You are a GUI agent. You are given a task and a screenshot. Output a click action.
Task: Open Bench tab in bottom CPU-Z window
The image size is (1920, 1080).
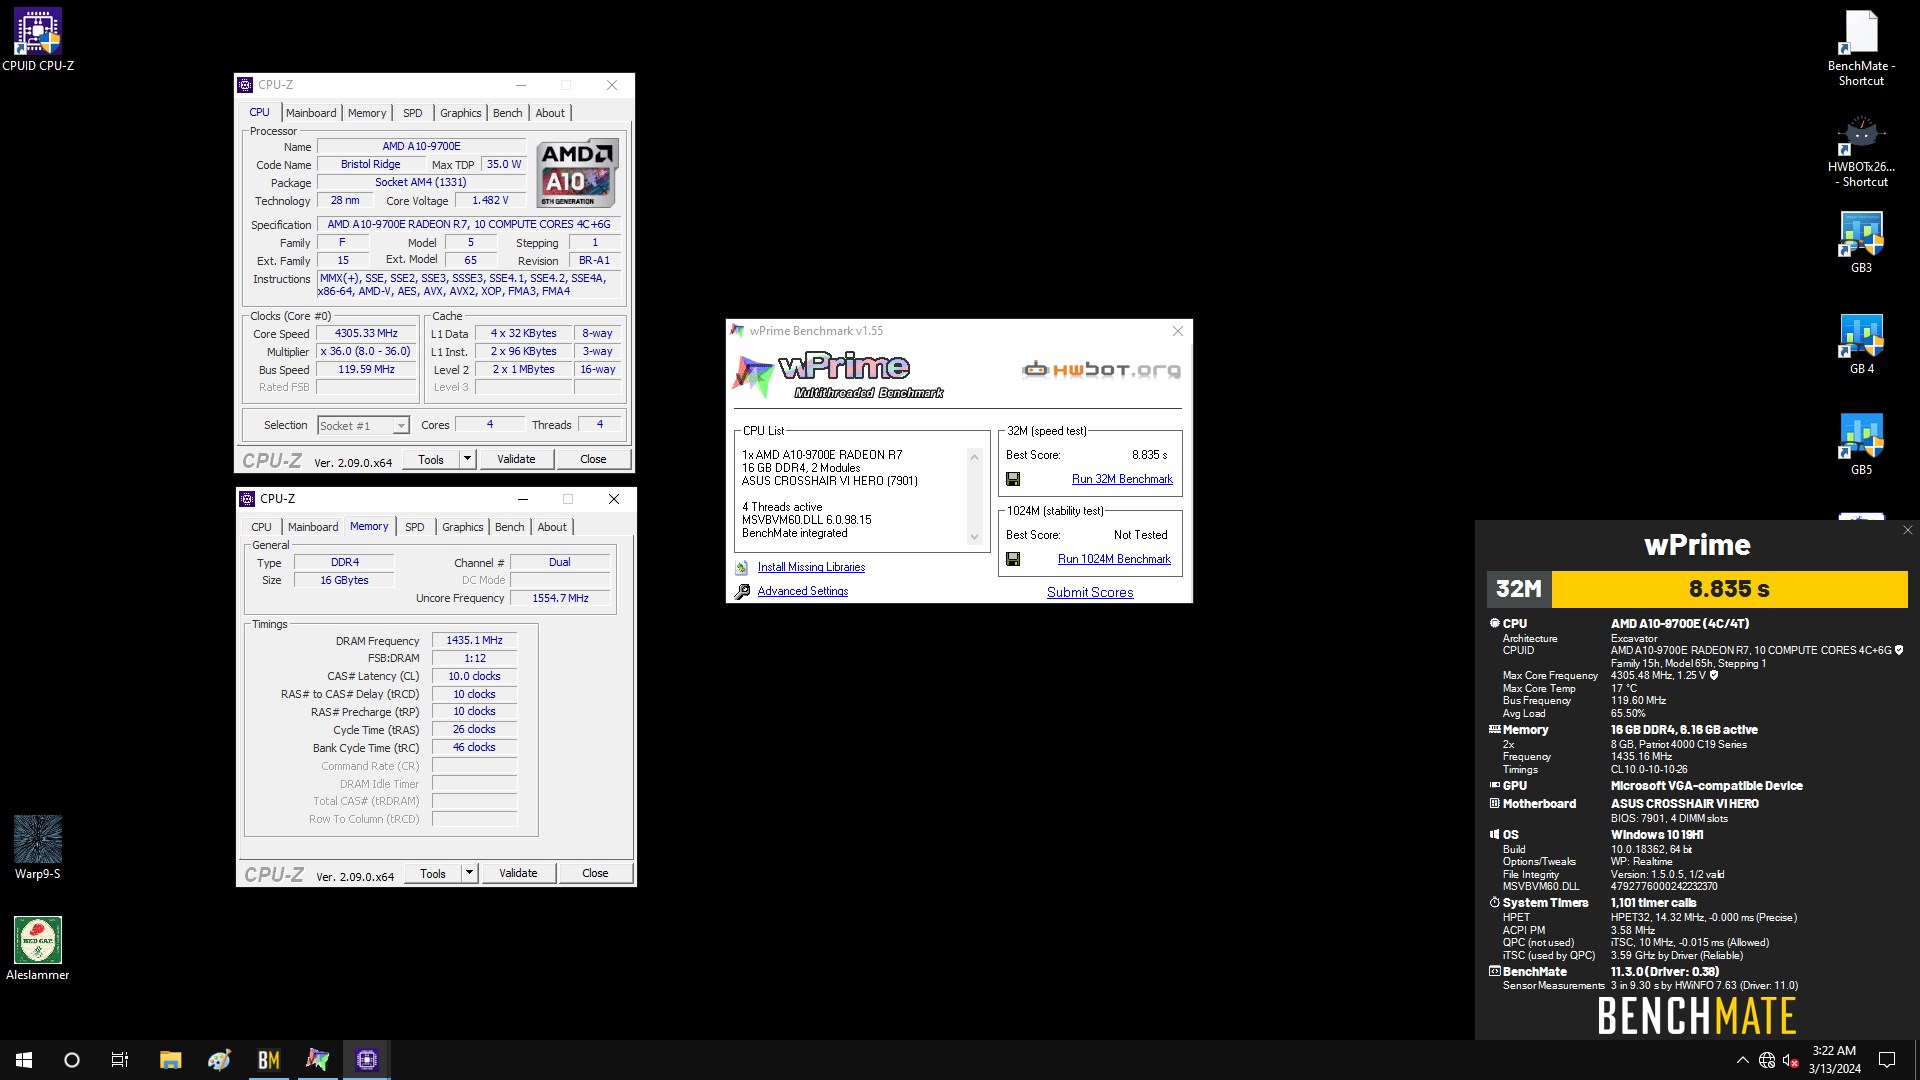(510, 527)
